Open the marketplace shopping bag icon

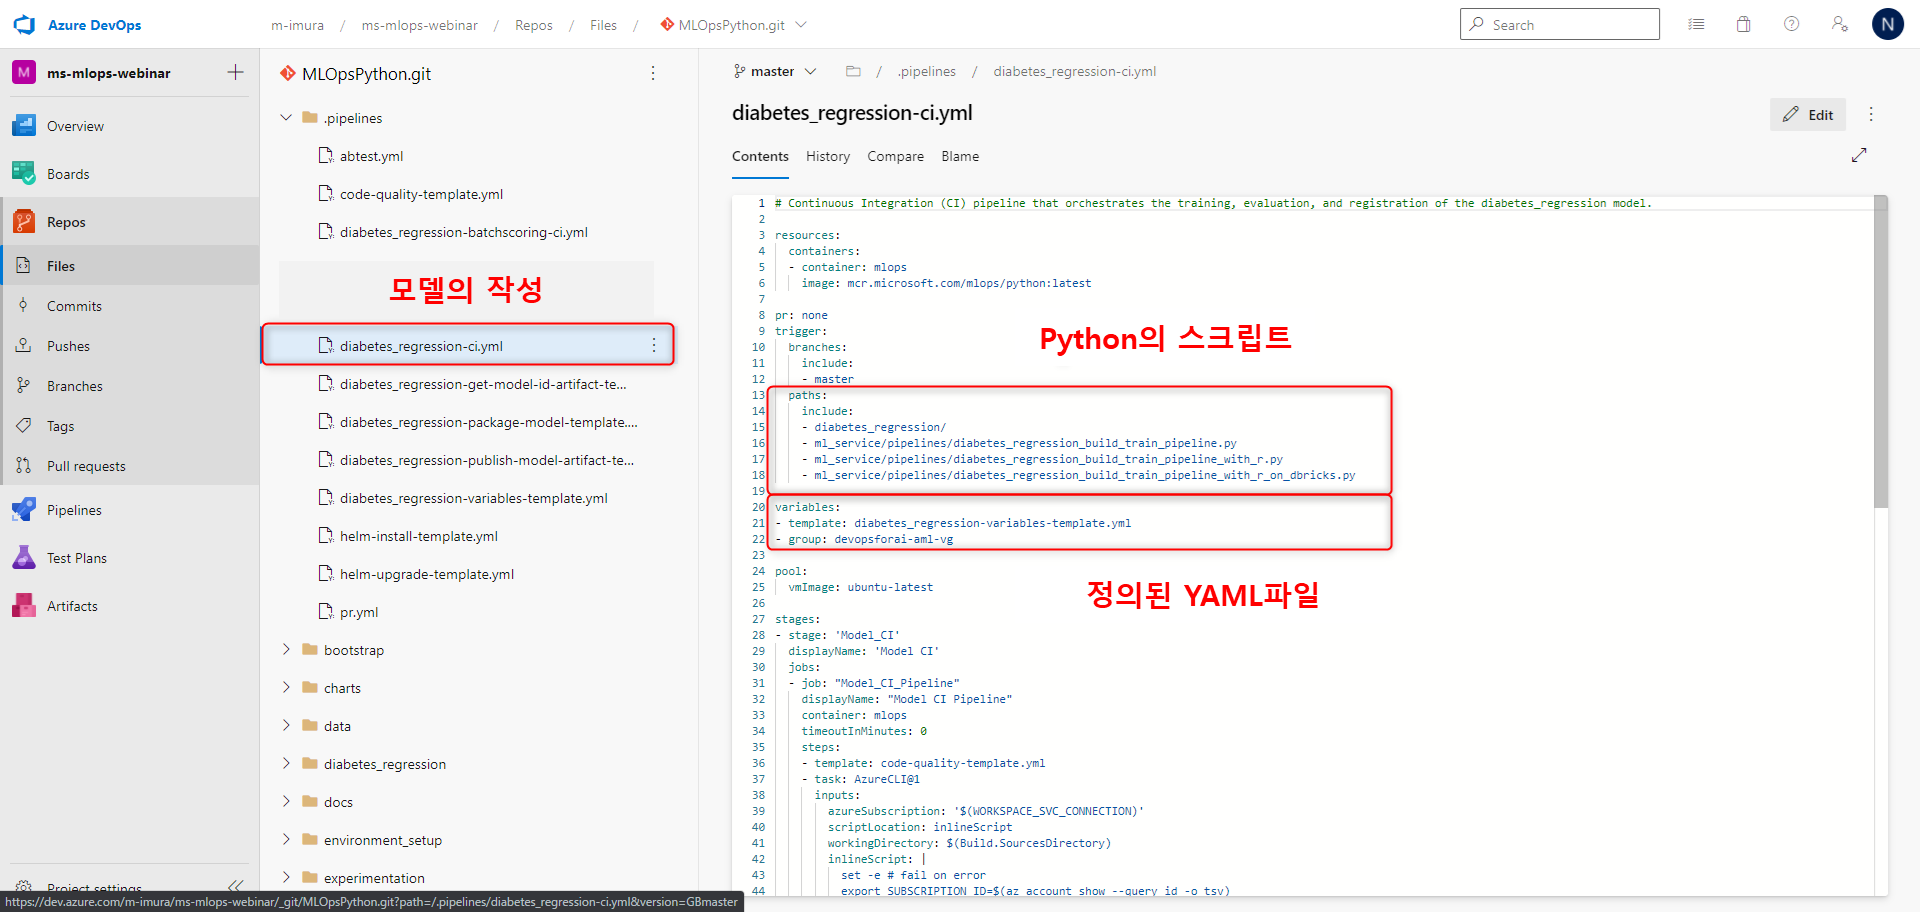coord(1743,24)
